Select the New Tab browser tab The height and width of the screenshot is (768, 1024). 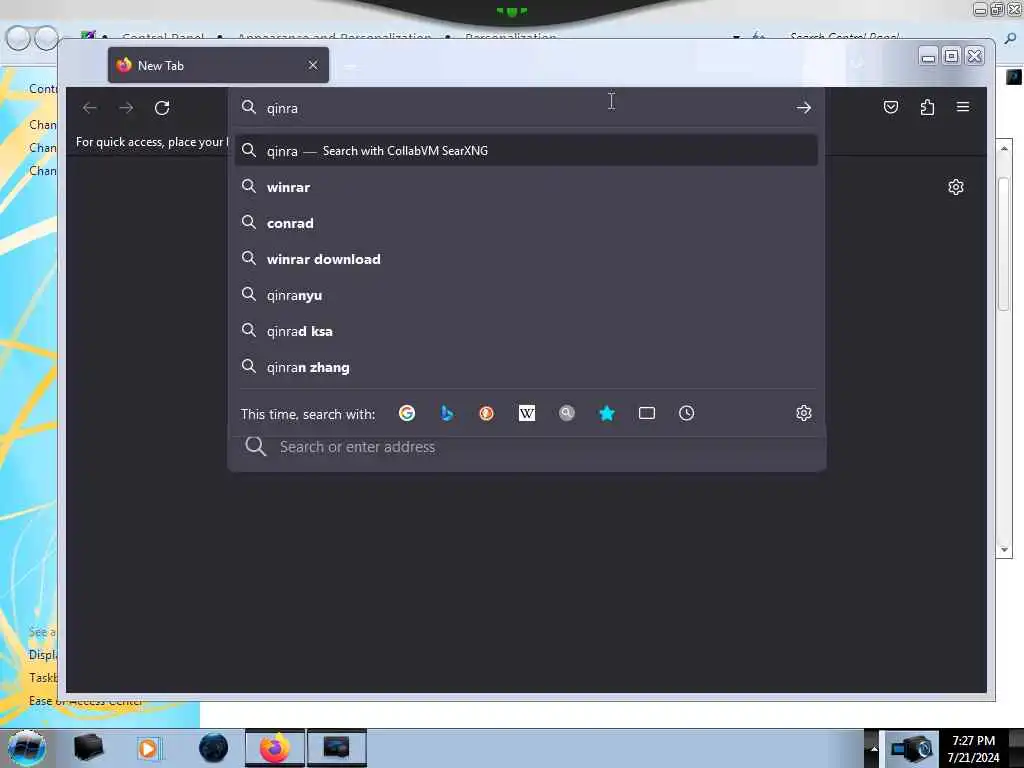point(218,65)
